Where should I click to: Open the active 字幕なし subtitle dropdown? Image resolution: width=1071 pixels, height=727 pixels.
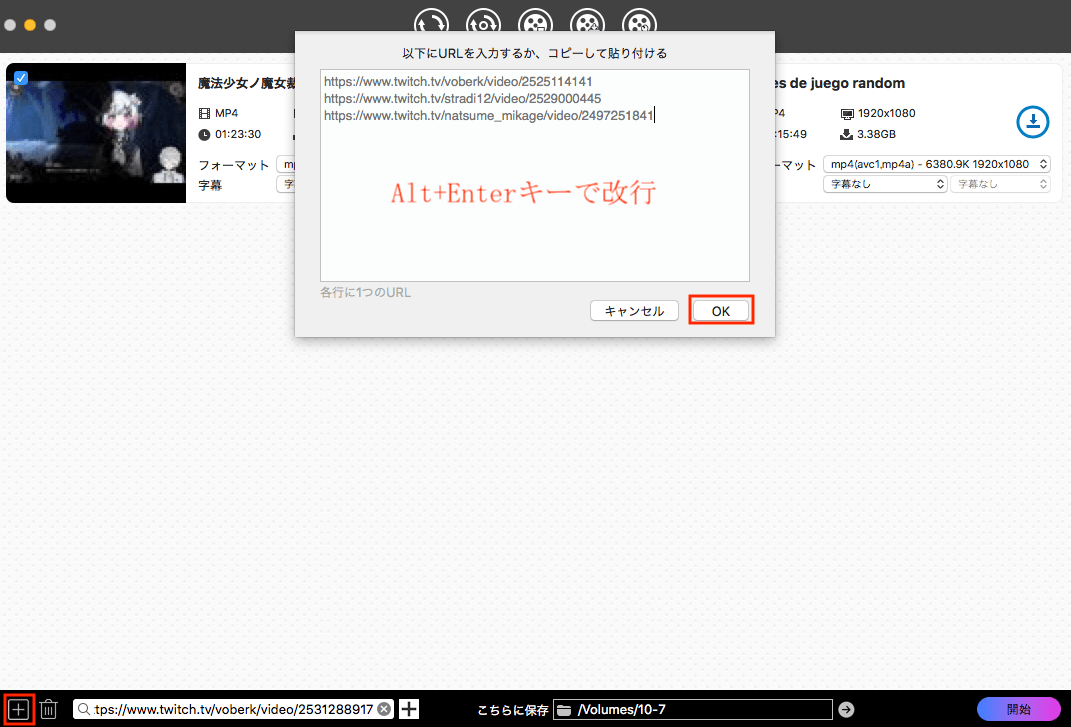point(885,184)
